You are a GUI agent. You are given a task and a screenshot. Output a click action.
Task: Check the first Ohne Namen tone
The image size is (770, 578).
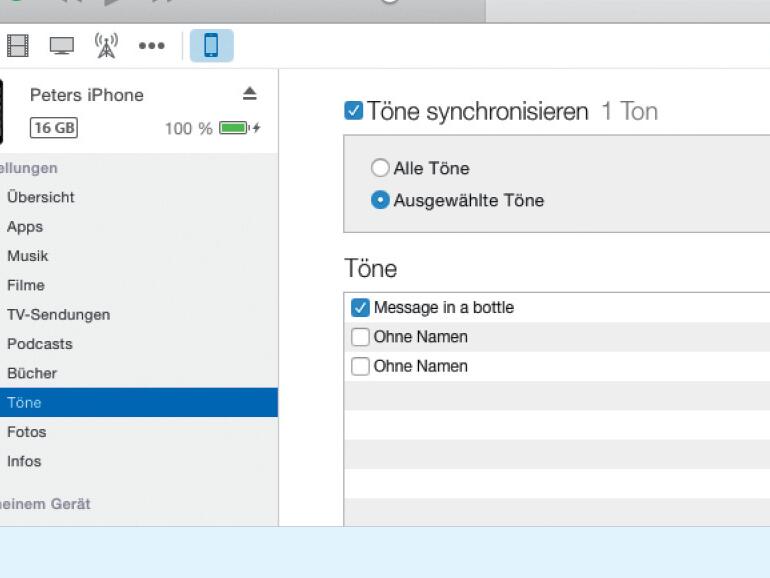pos(360,337)
